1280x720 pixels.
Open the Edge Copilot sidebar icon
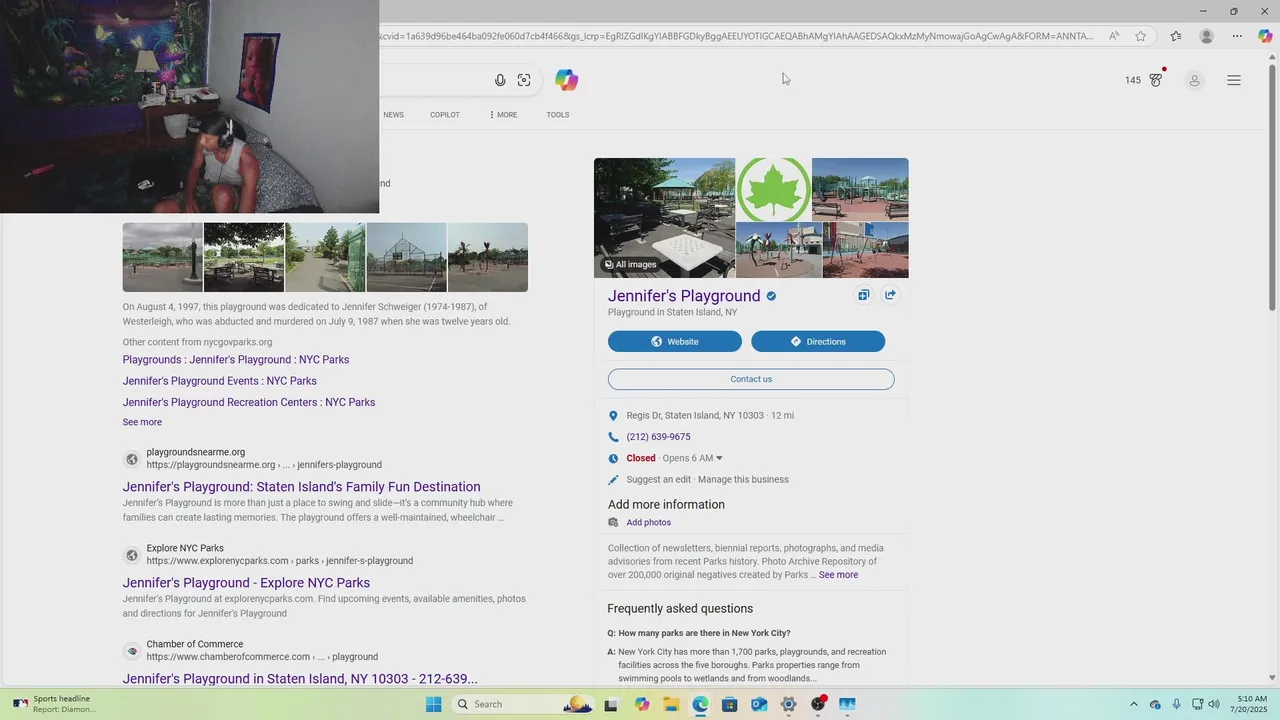pyautogui.click(x=1265, y=36)
